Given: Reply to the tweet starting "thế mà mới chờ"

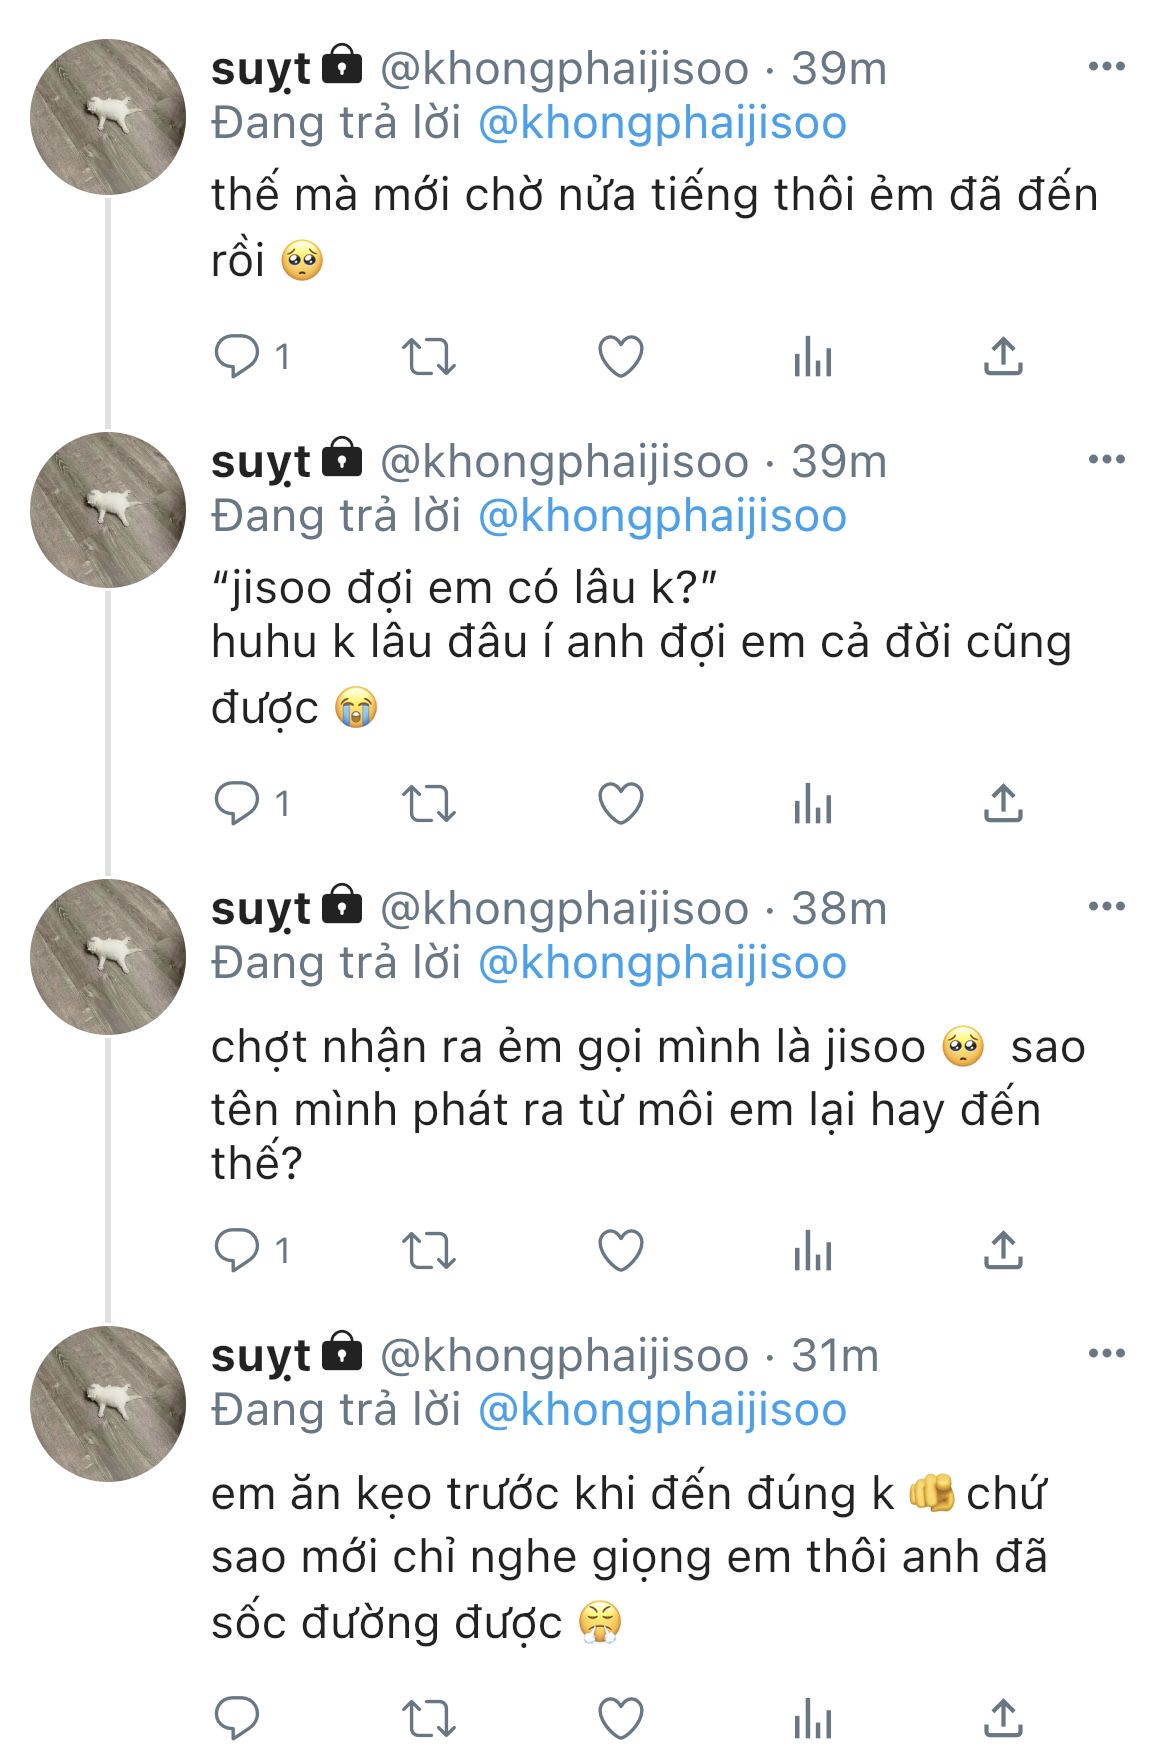Looking at the screenshot, I should click(237, 356).
